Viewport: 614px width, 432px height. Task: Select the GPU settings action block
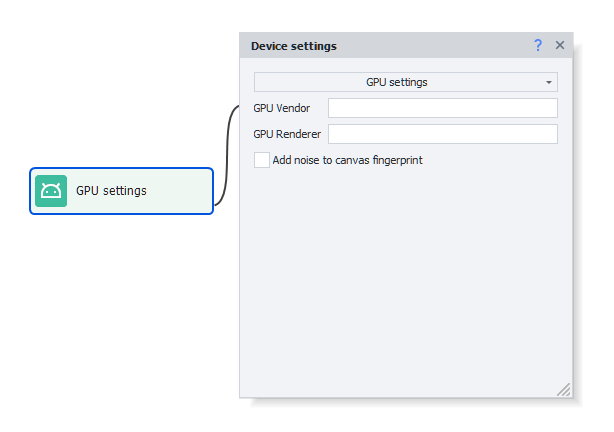tap(121, 191)
